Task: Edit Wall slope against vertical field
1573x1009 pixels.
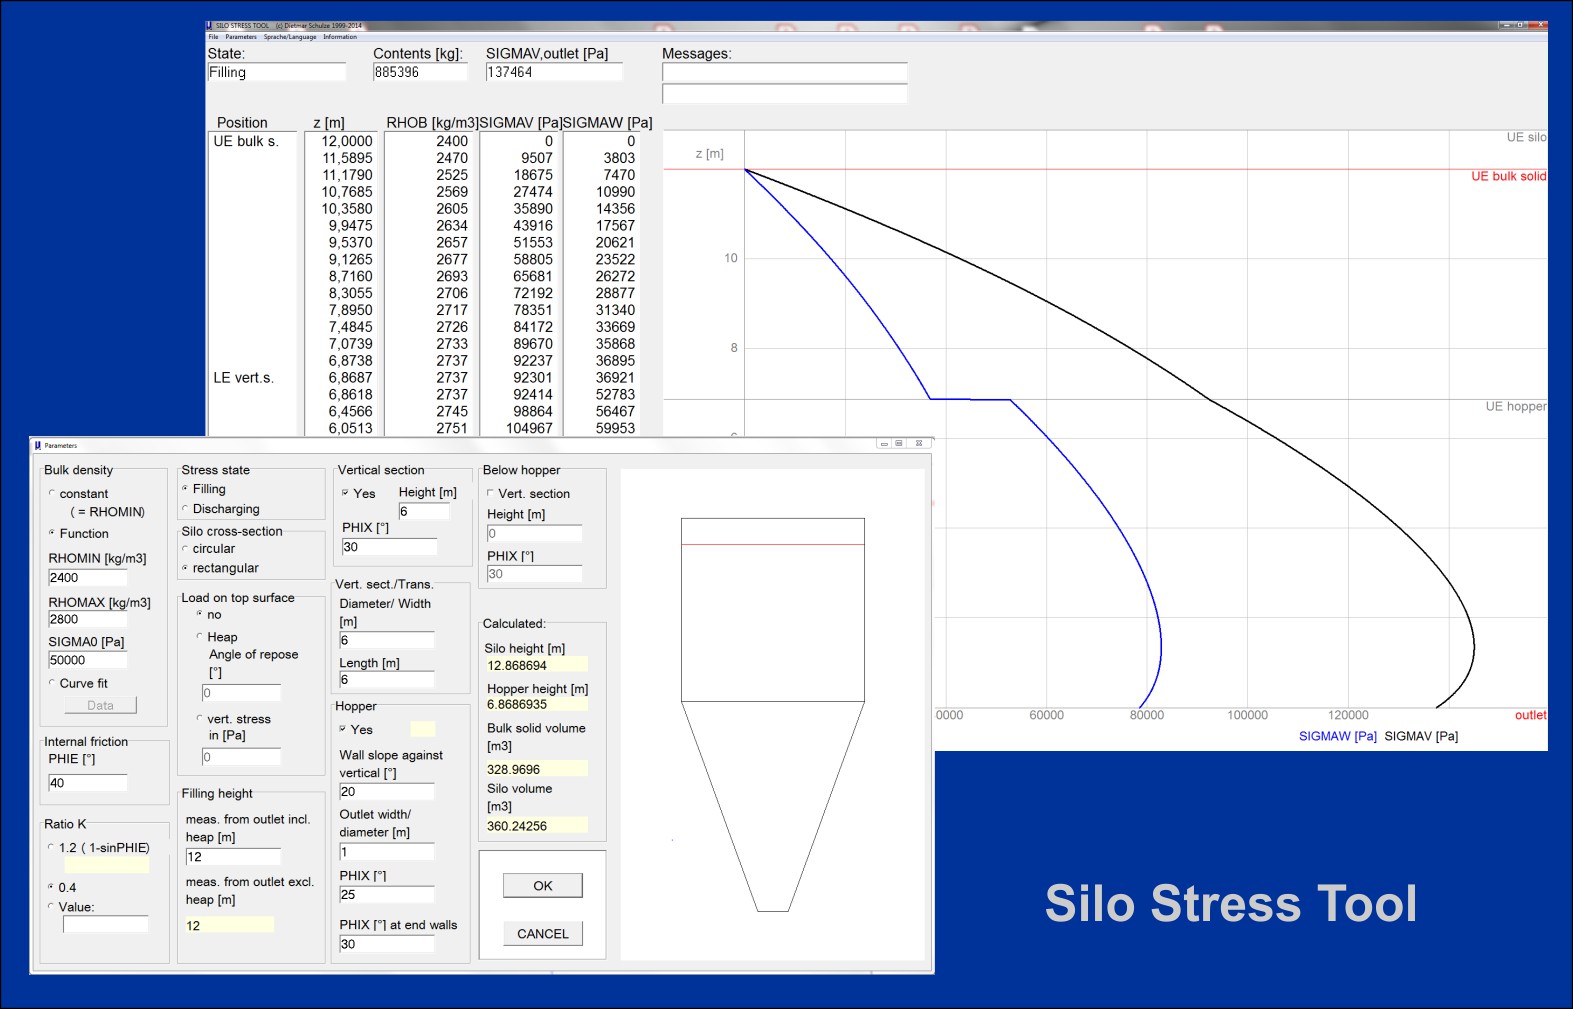Action: tap(387, 792)
